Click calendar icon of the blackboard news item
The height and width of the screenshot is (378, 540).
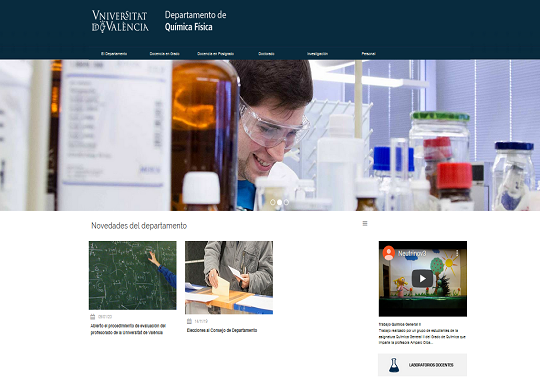tap(93, 317)
